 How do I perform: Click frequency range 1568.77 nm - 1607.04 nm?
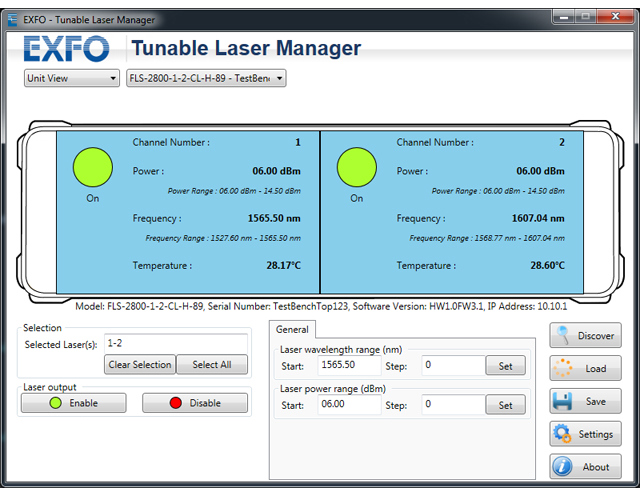(487, 238)
